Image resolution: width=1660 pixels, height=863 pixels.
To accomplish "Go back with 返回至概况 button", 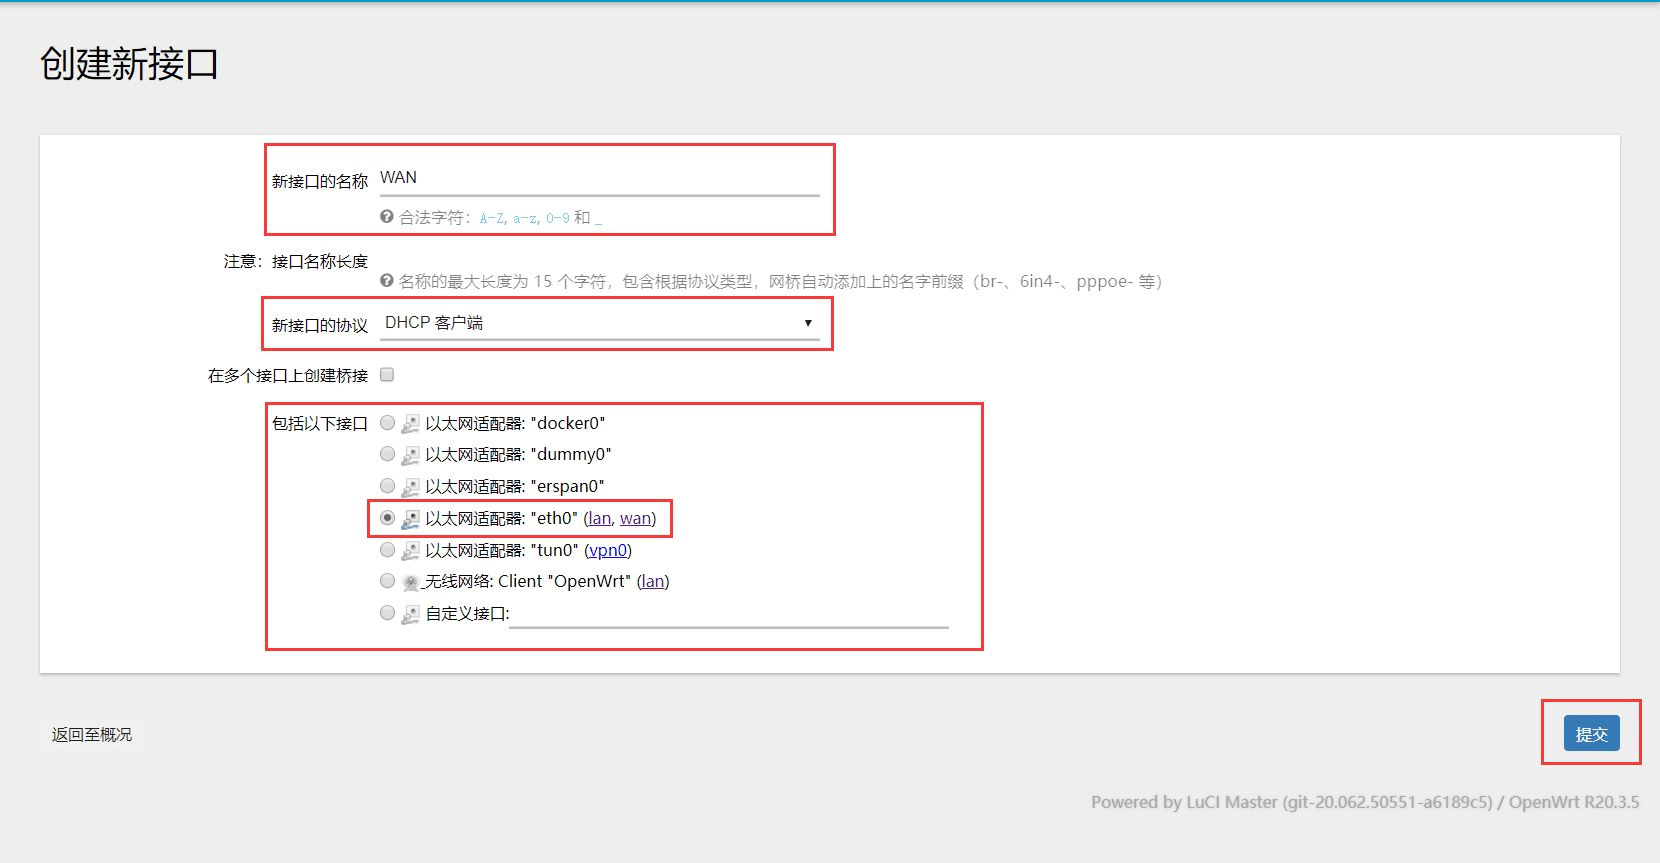I will pos(92,734).
